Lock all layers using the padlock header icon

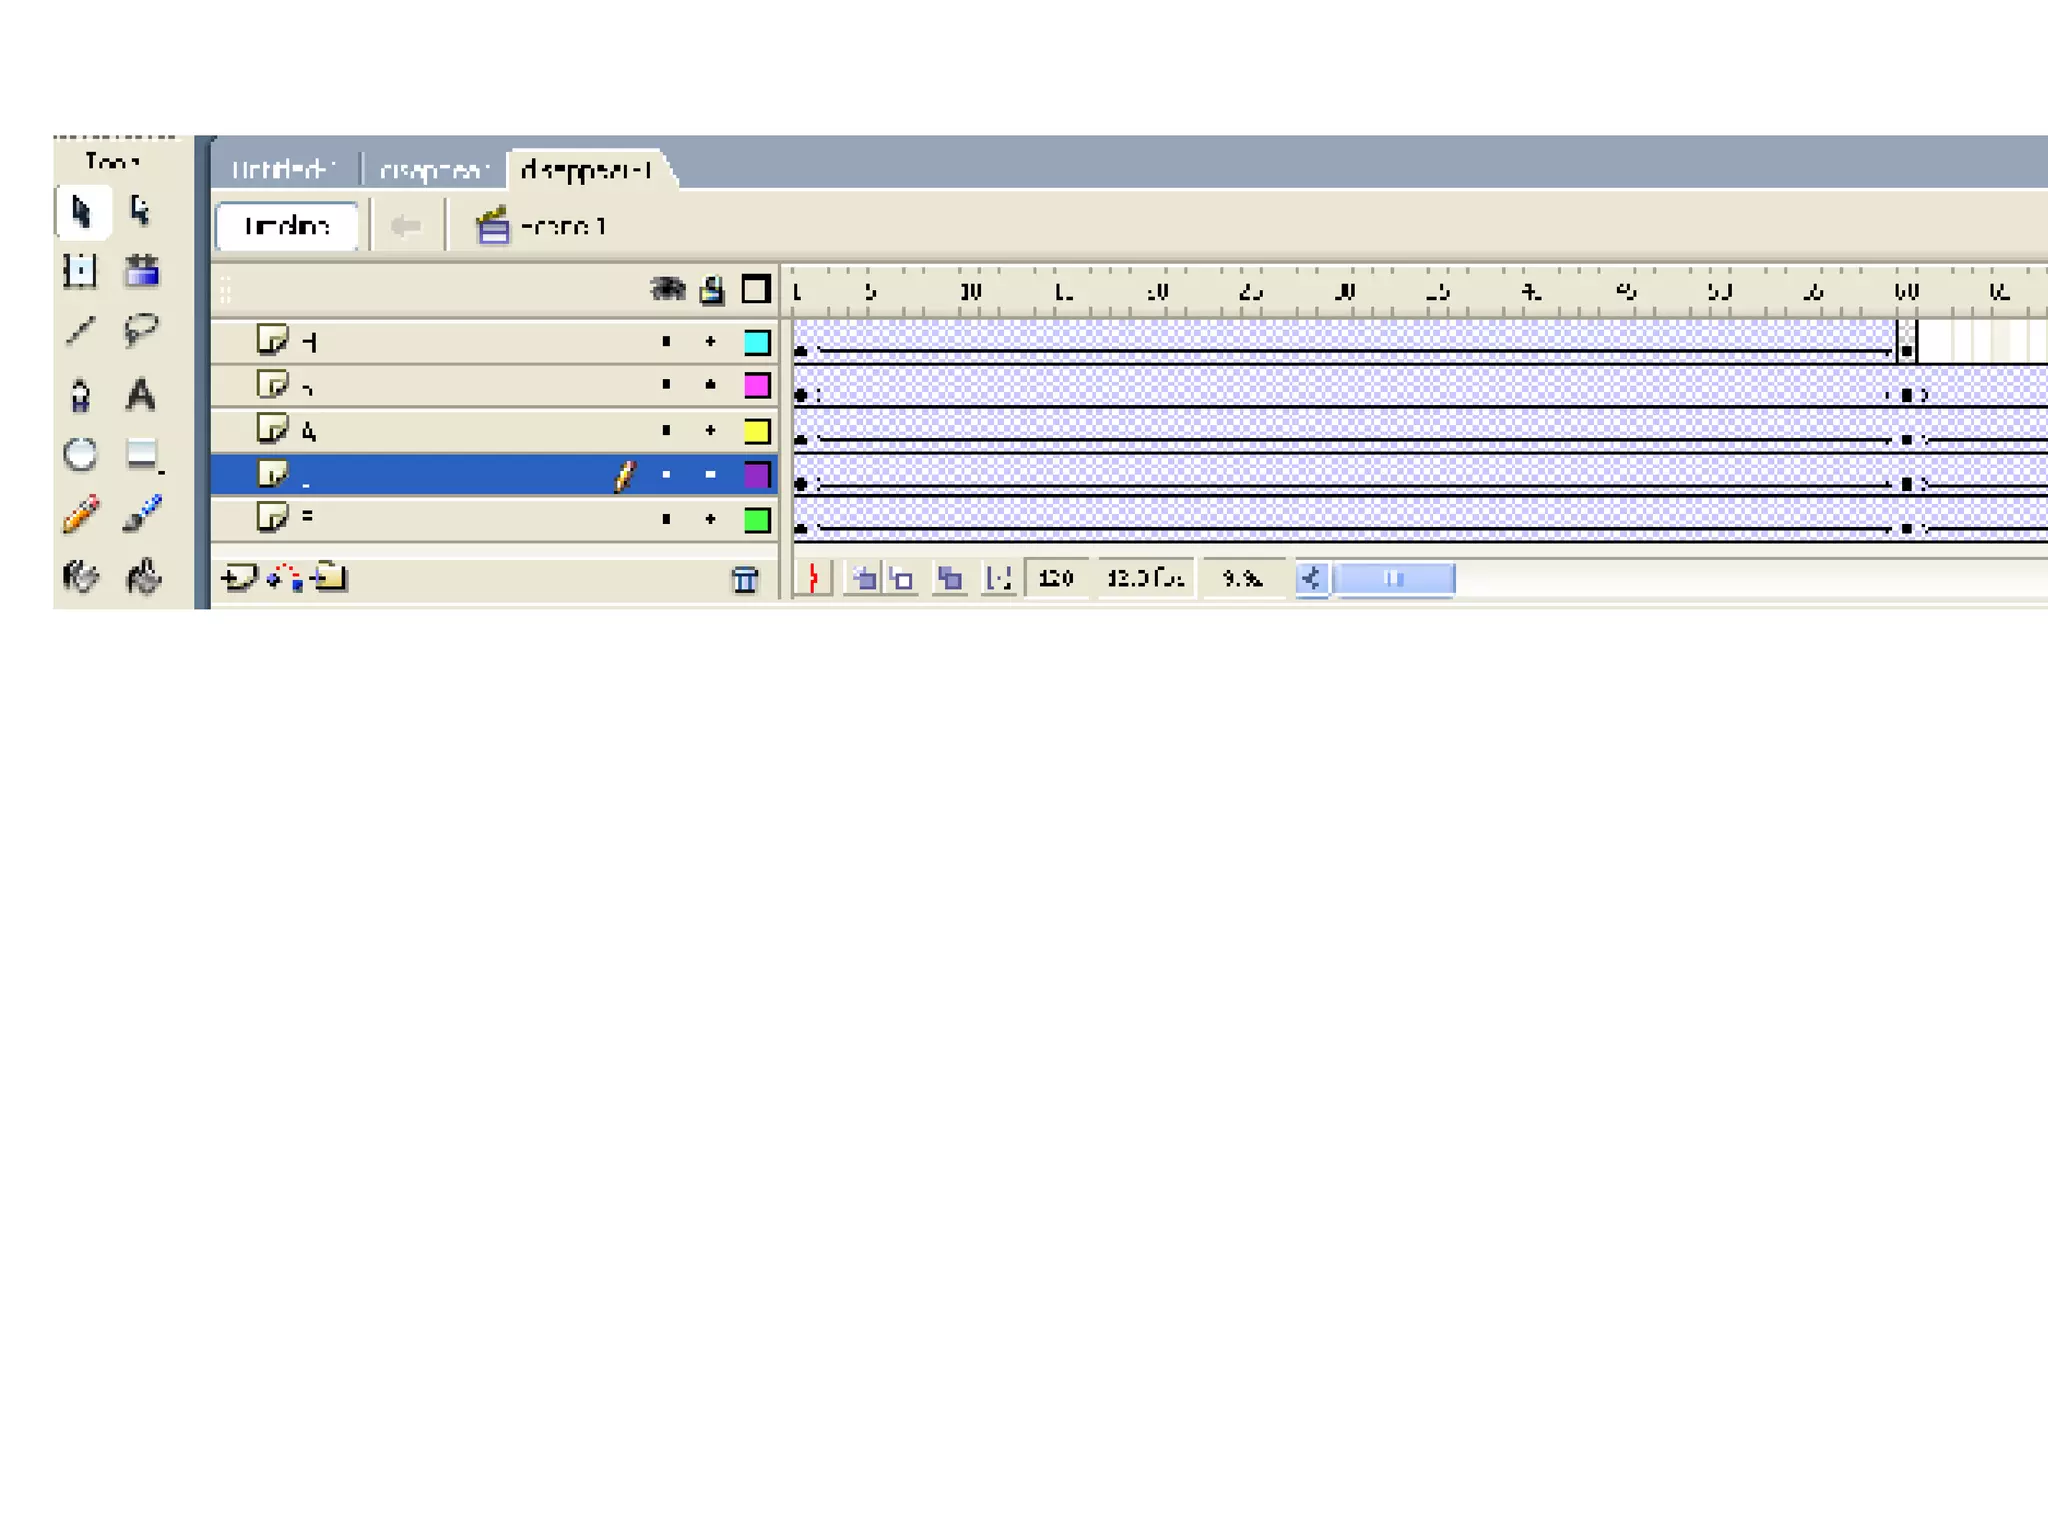pos(712,290)
